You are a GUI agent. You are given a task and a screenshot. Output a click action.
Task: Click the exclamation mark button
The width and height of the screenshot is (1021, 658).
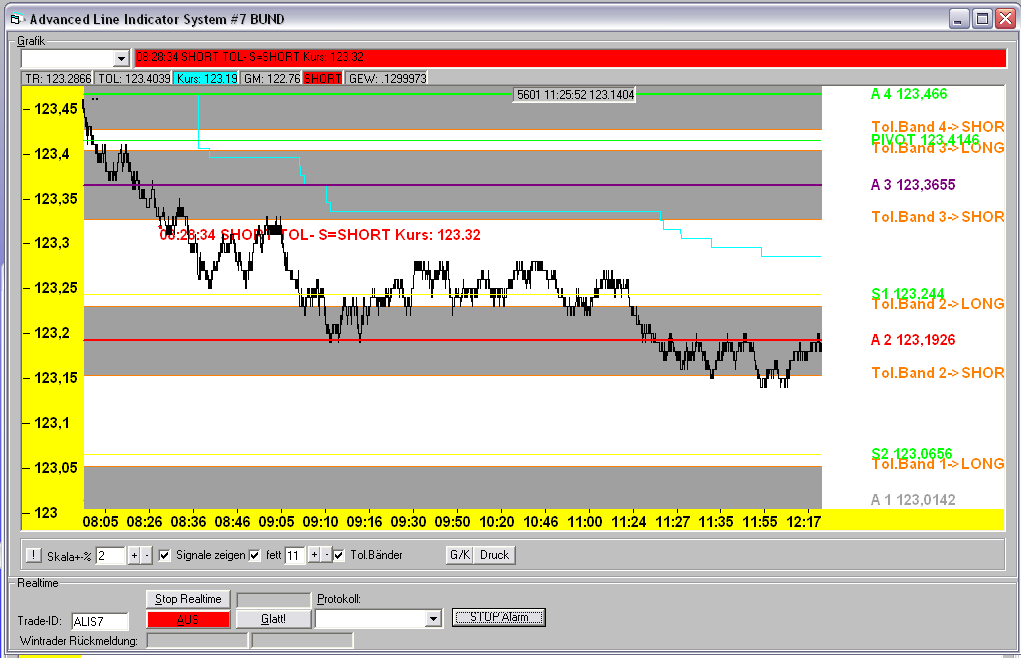coord(33,555)
